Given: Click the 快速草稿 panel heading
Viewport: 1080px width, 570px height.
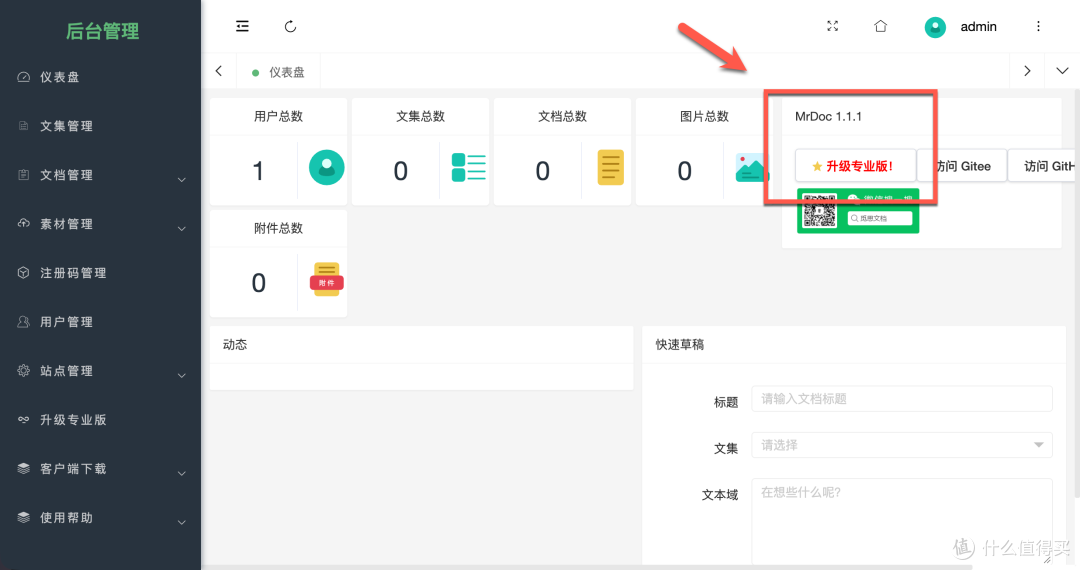Looking at the screenshot, I should coord(680,344).
